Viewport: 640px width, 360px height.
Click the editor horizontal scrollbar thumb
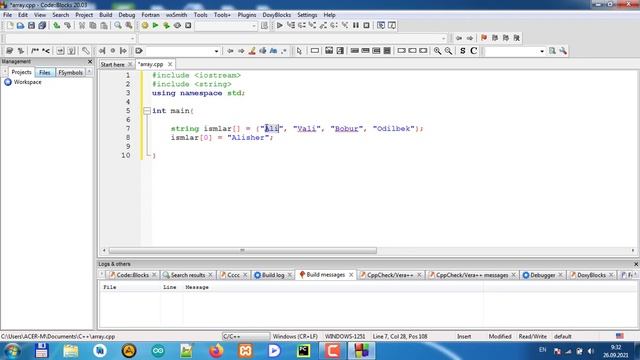[242, 250]
